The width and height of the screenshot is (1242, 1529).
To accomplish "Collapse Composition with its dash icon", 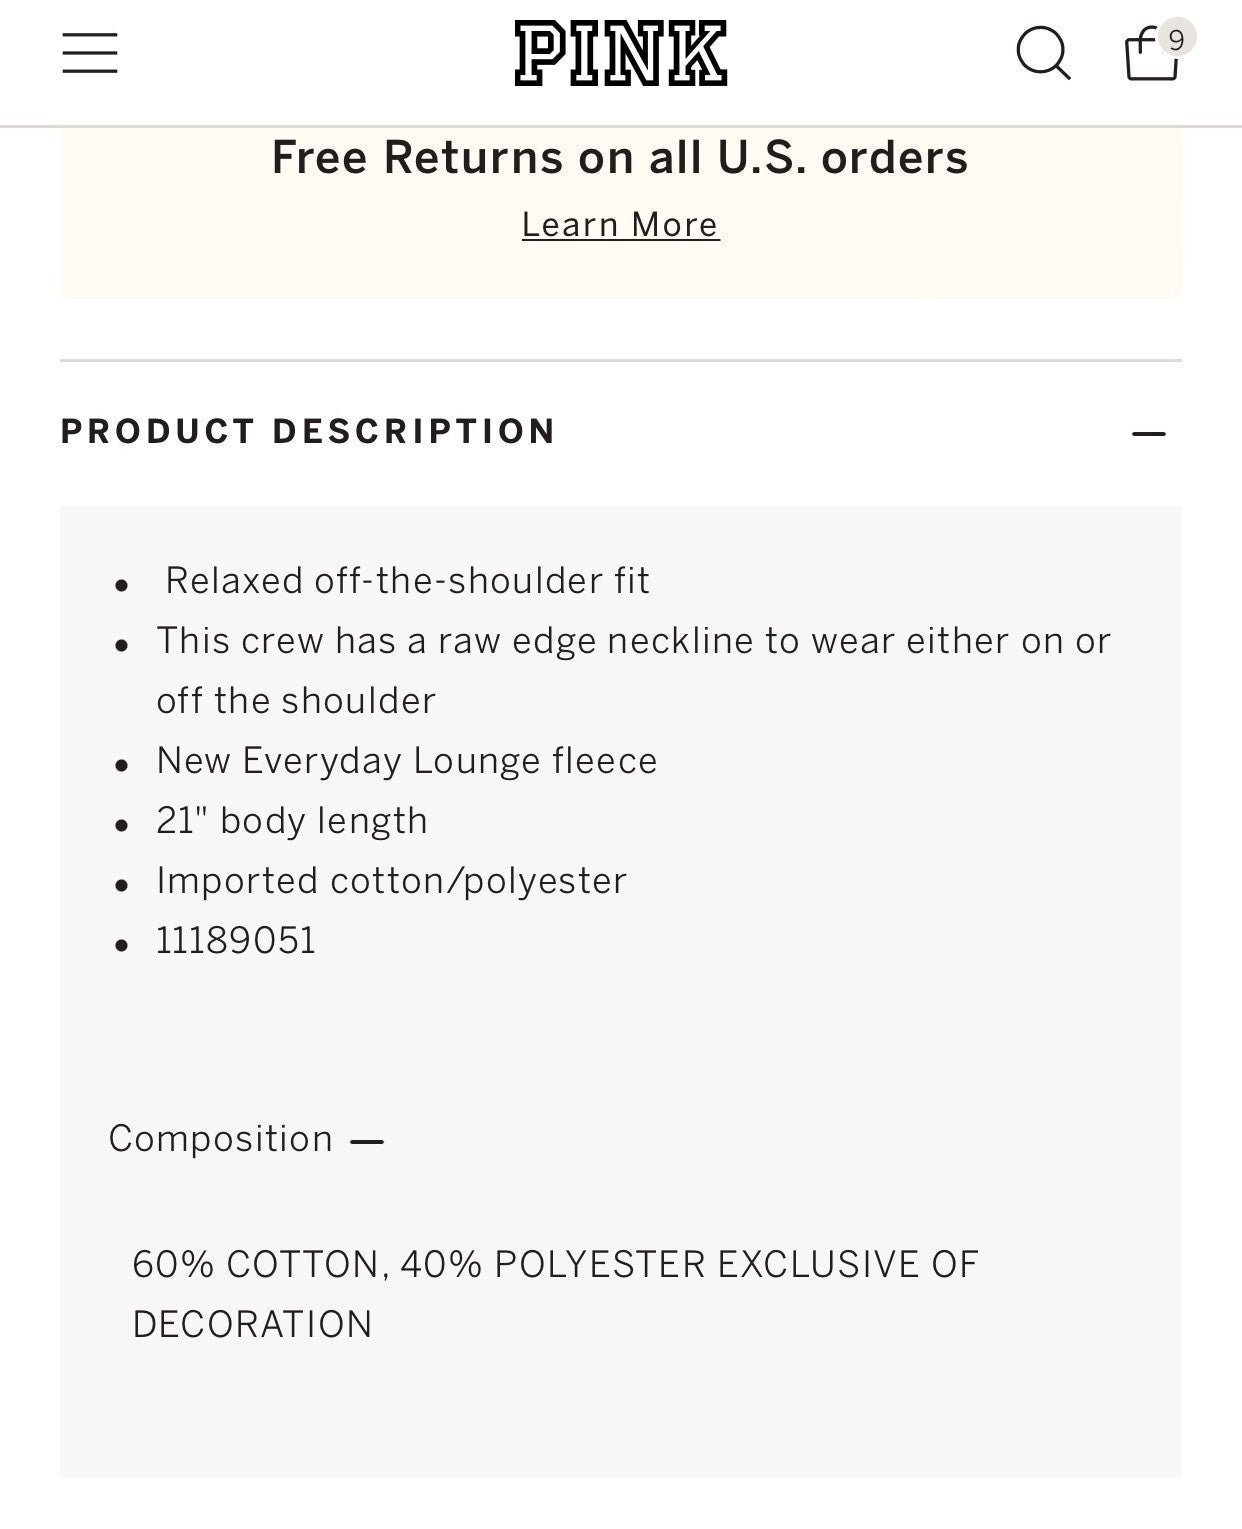I will click(x=367, y=1141).
